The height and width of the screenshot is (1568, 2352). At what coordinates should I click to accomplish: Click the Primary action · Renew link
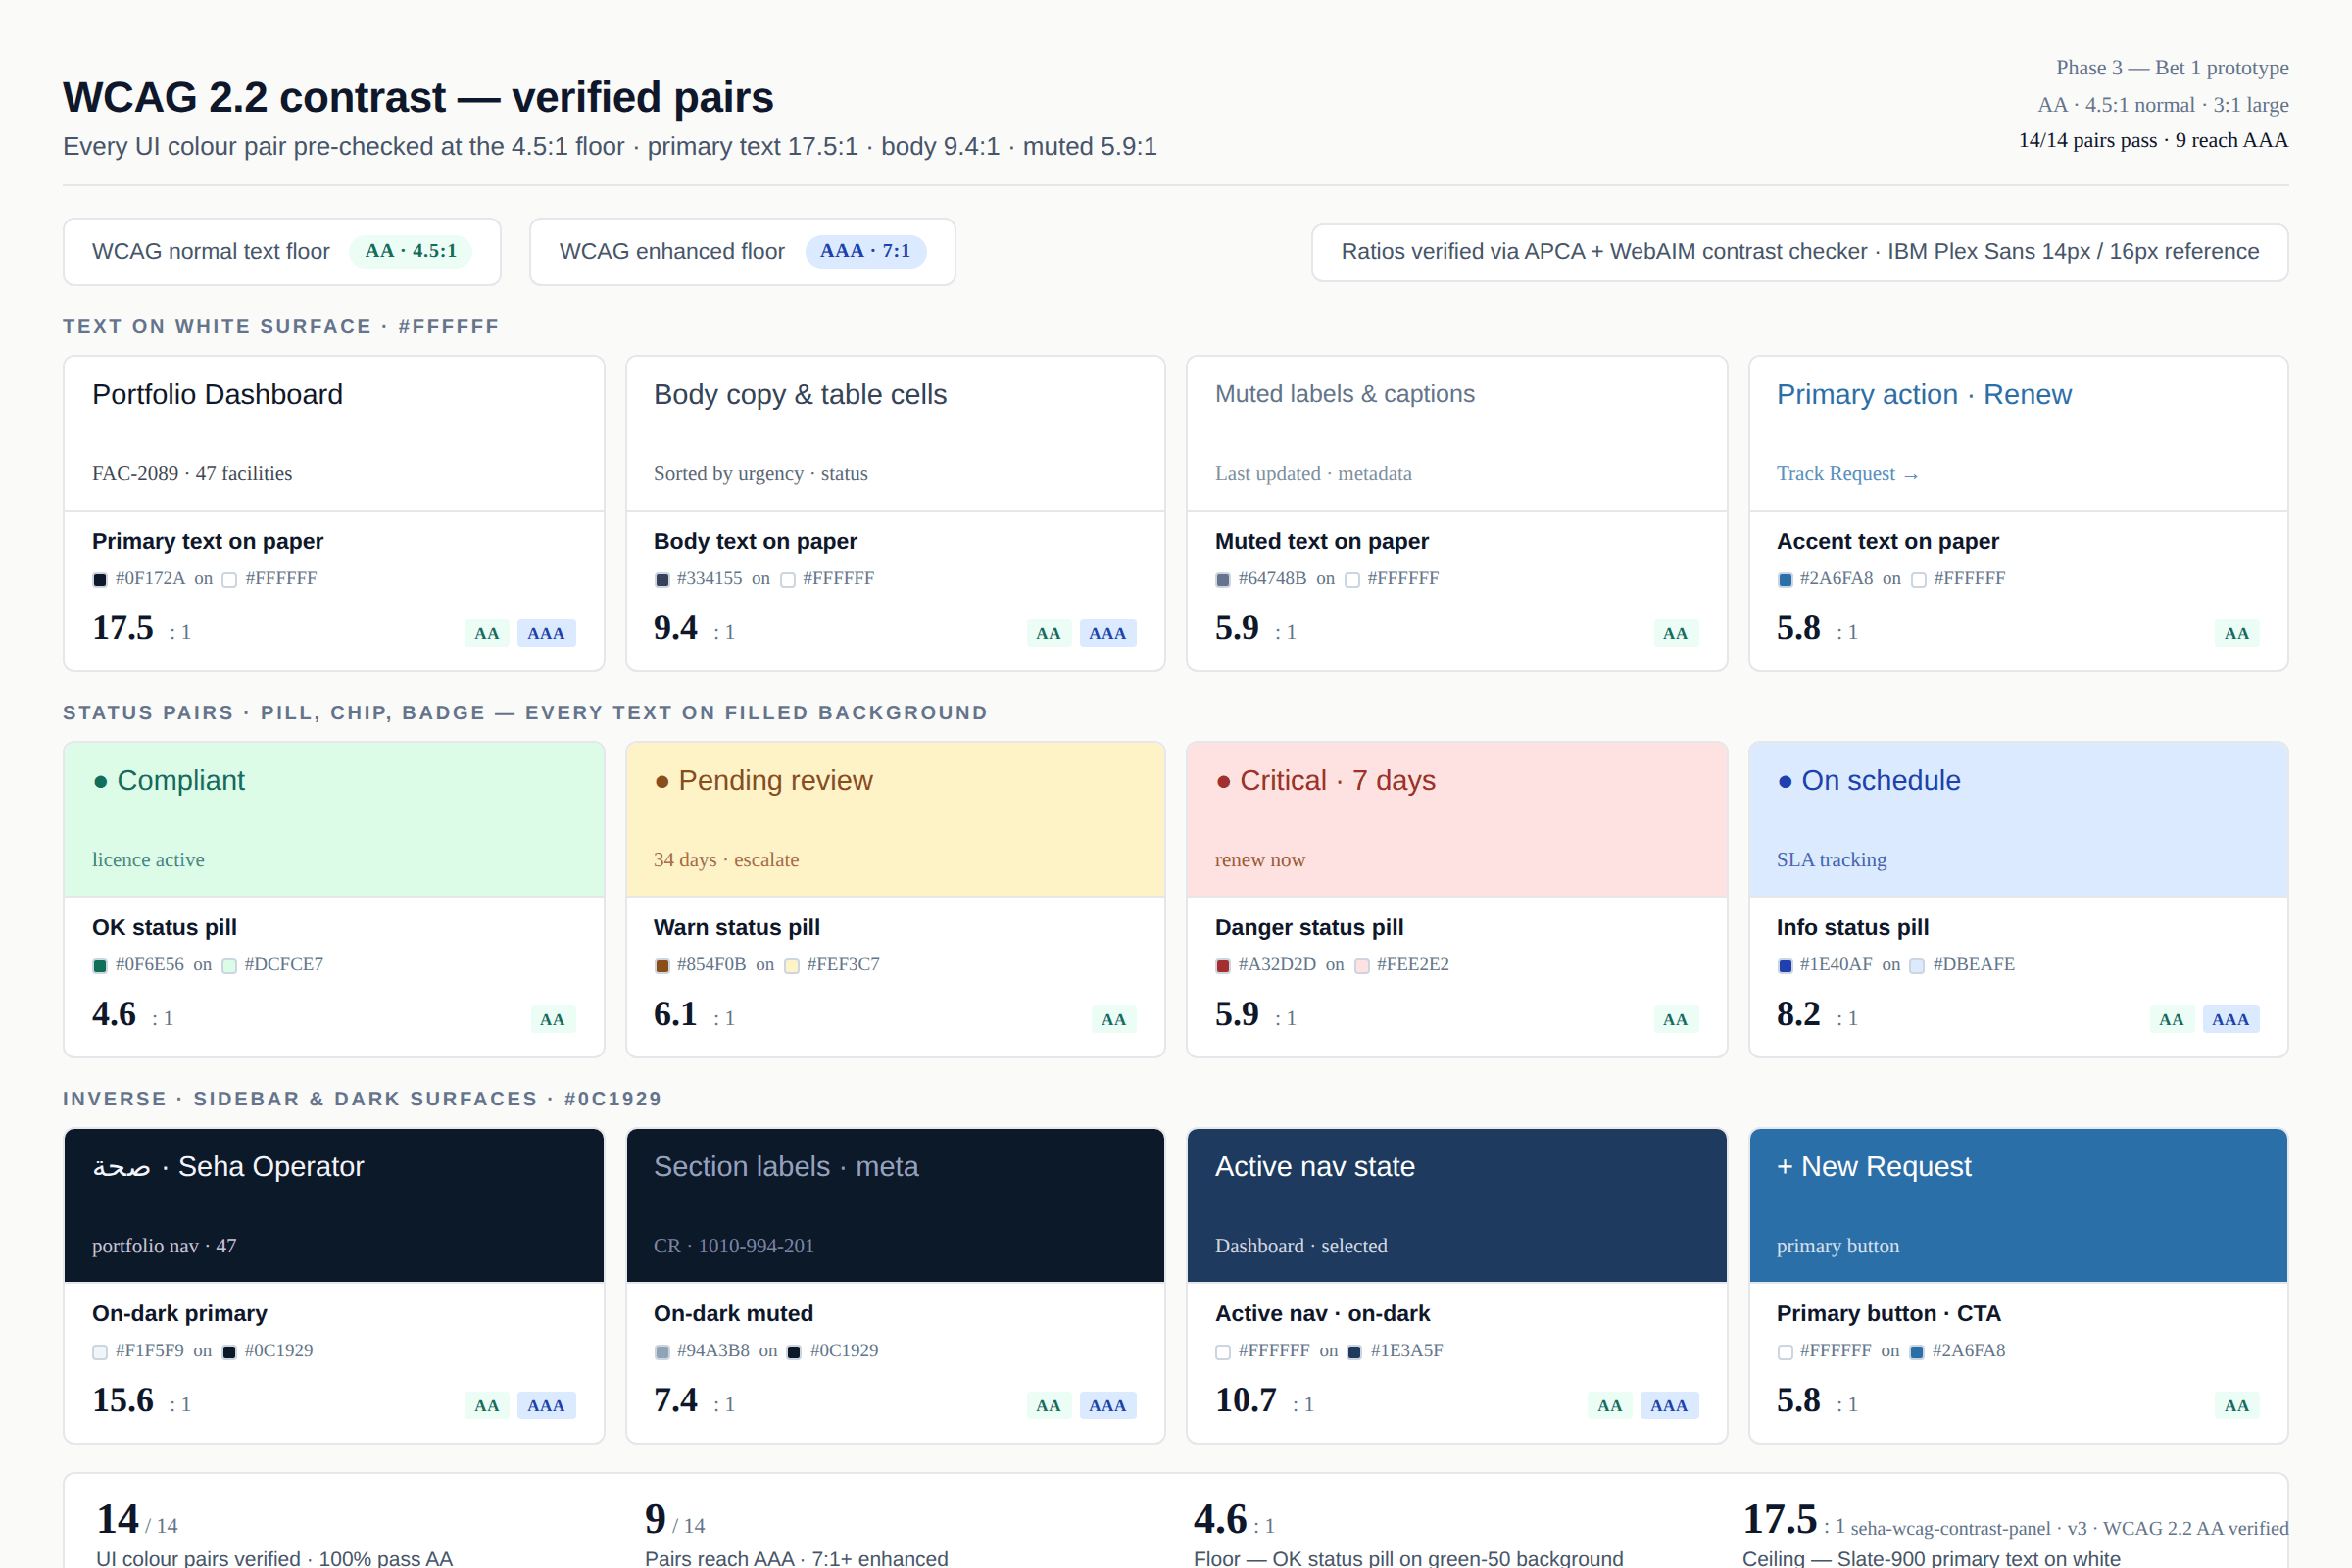point(1923,394)
